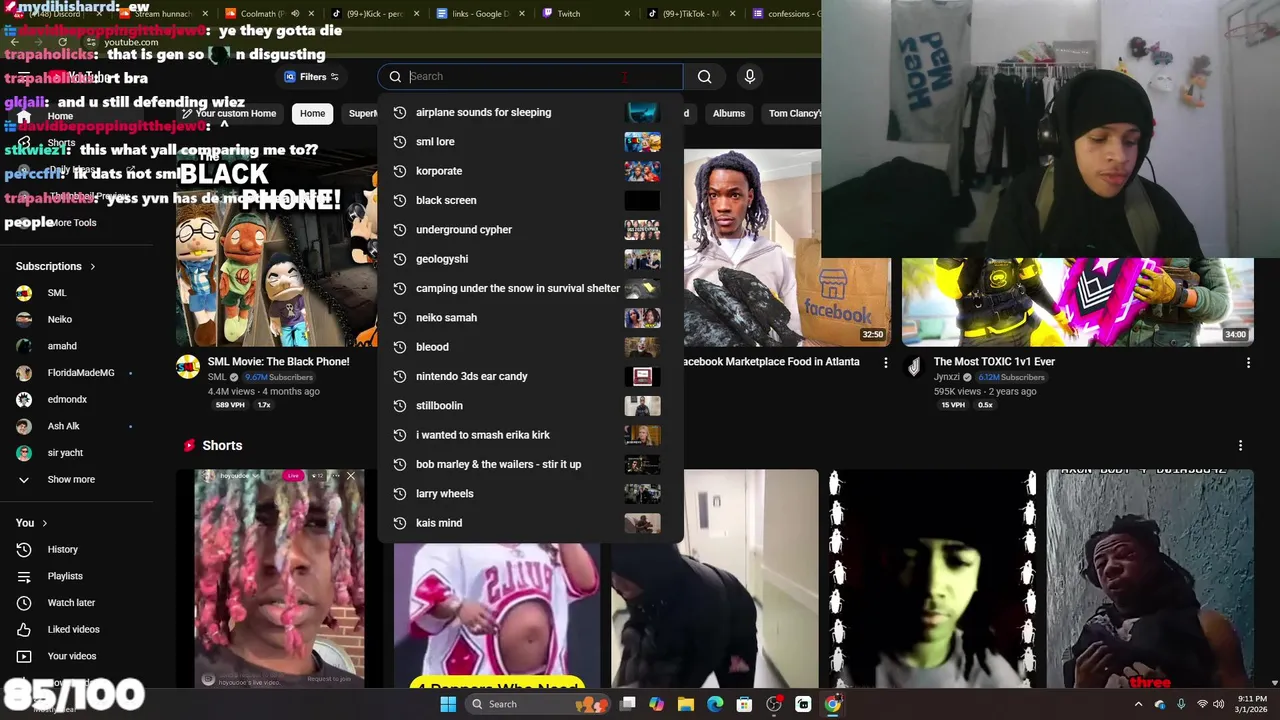Dismiss first Short with its X icon
1280x720 pixels.
(350, 476)
